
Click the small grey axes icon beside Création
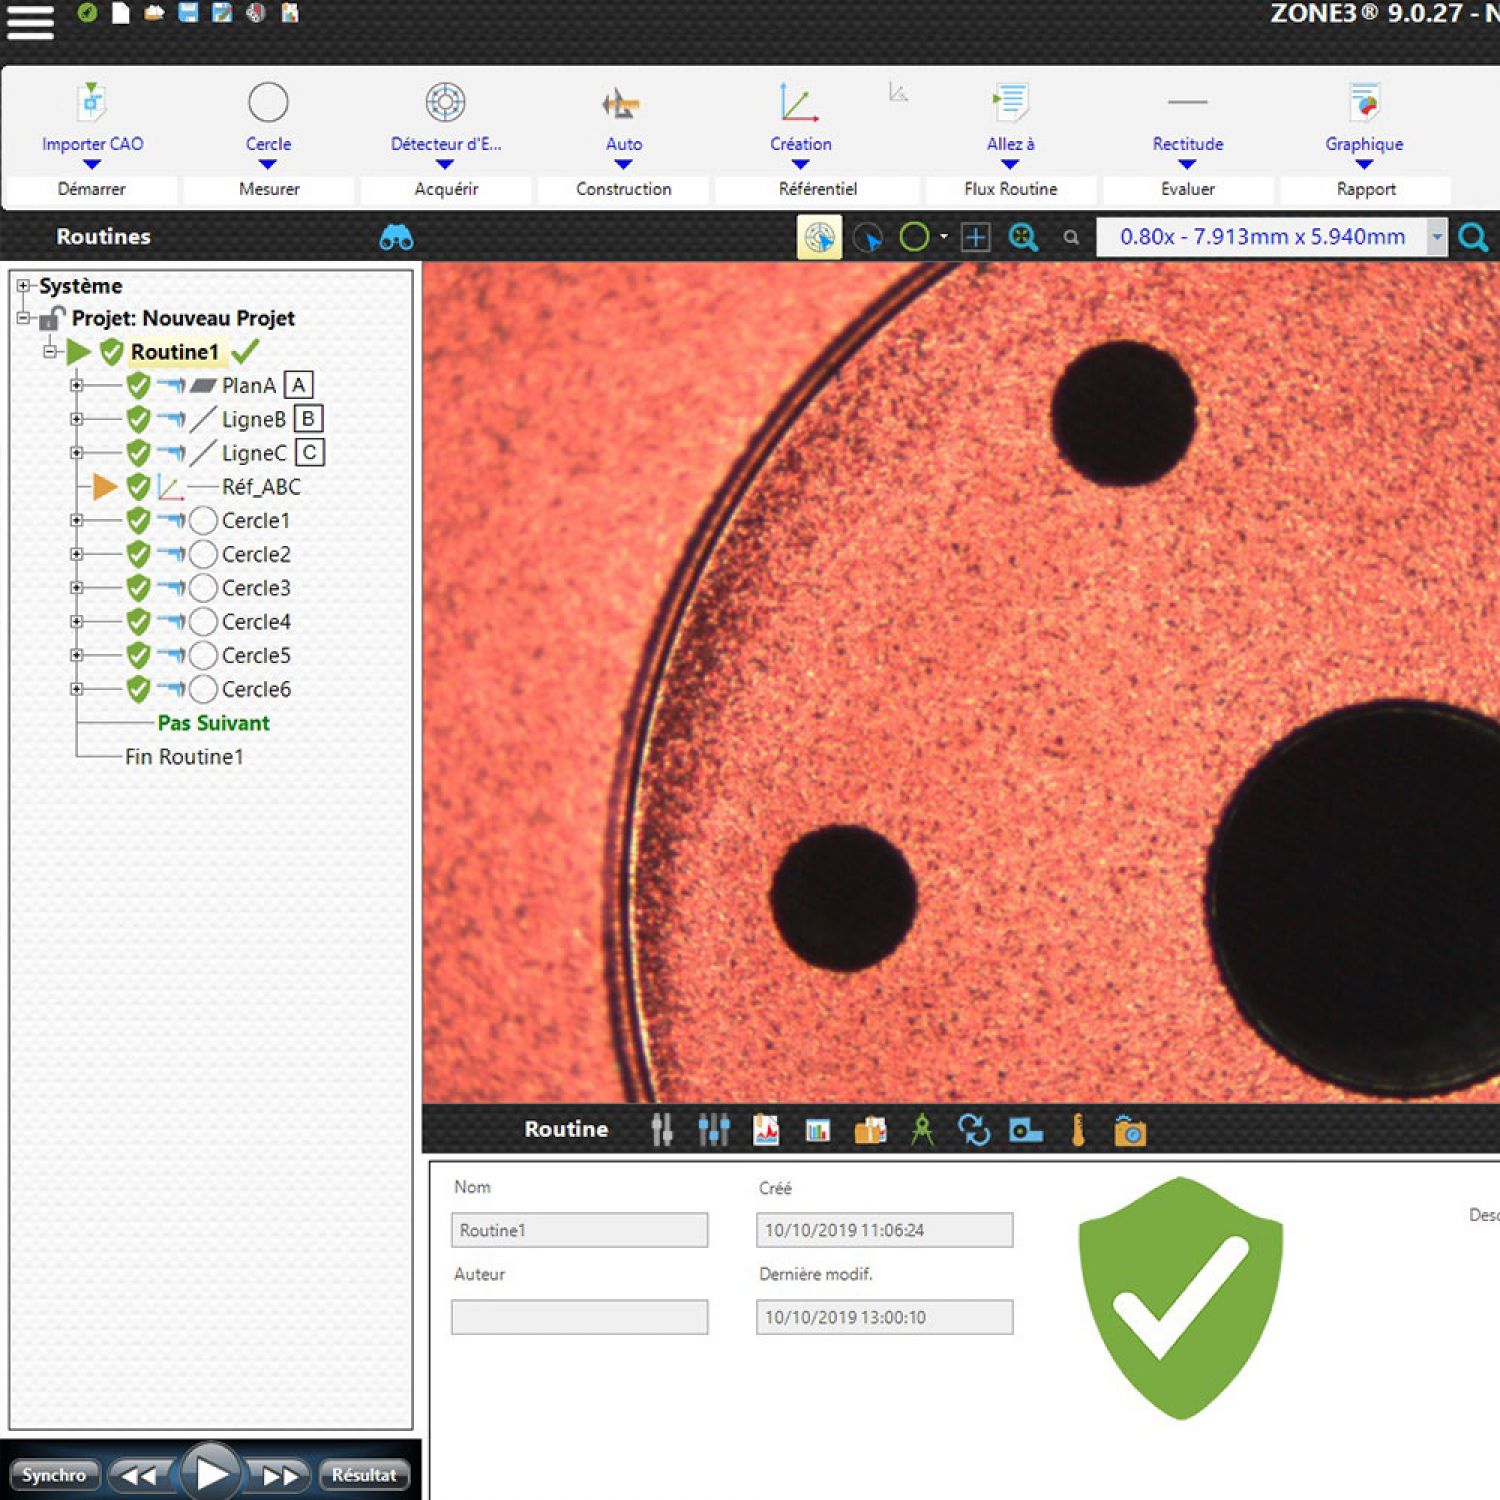click(898, 92)
